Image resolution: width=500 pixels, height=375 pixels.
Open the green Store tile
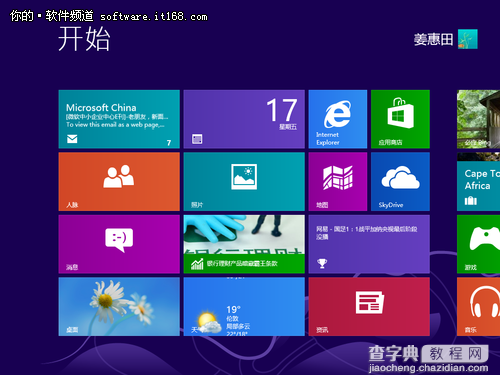400,119
